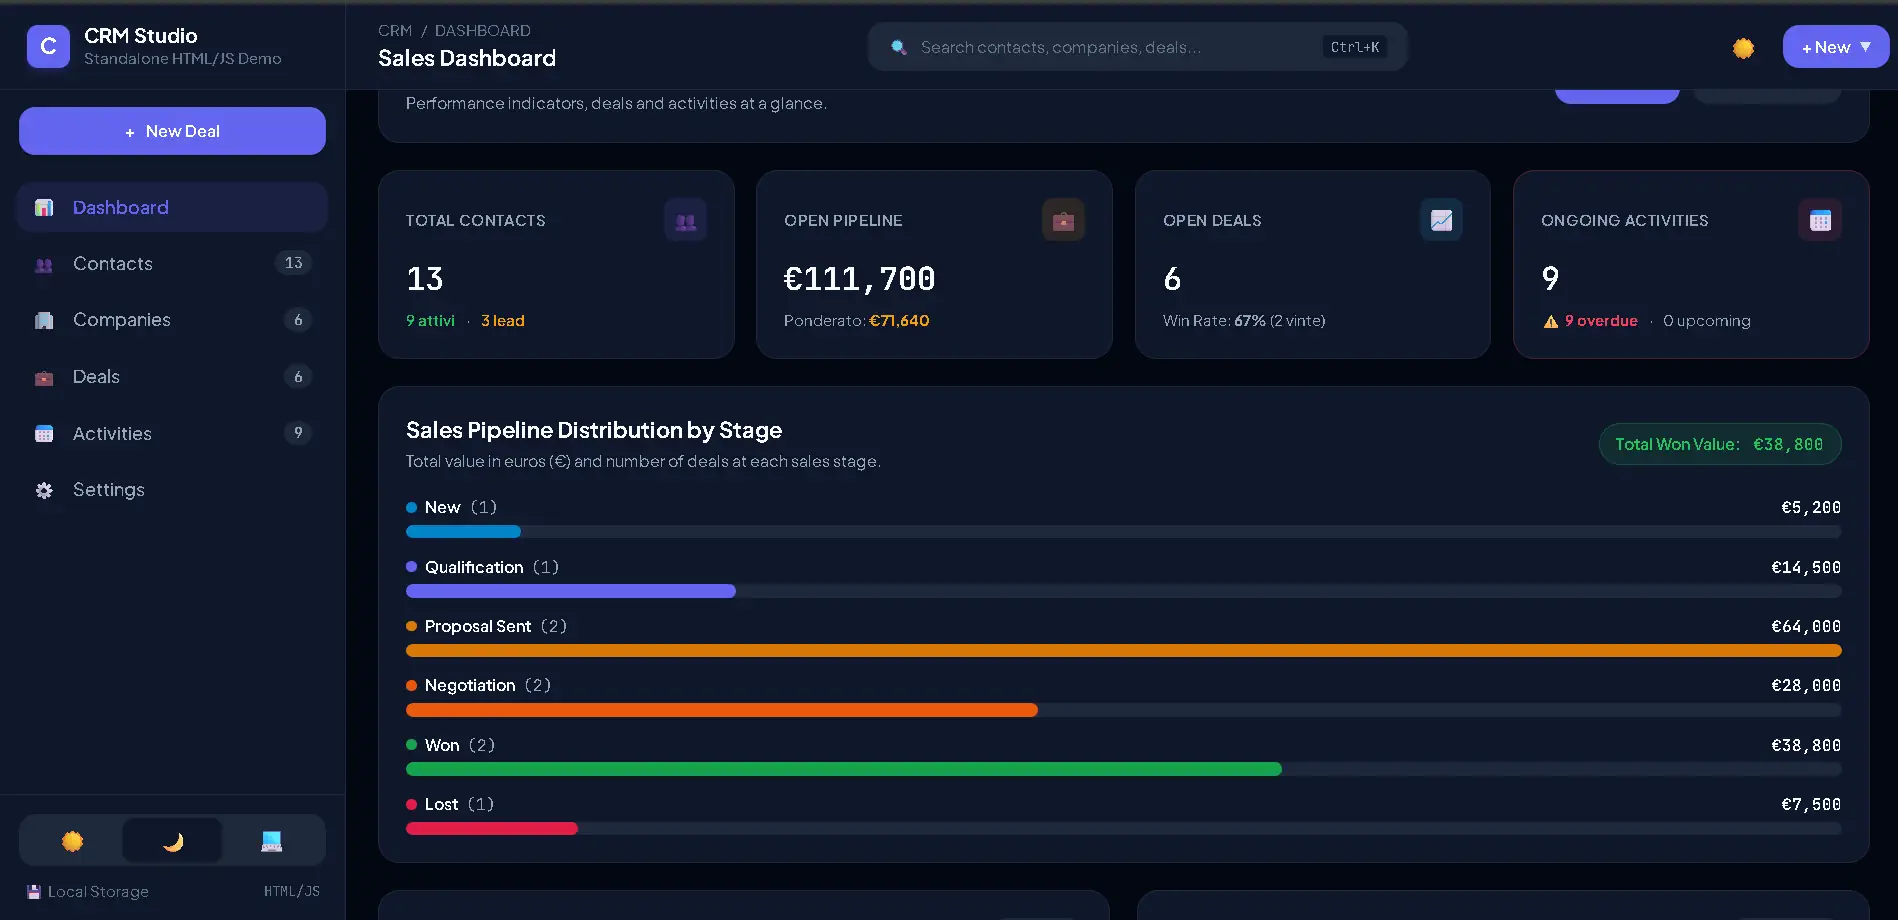
Task: Open the Dashboard menu item
Action: (x=172, y=207)
